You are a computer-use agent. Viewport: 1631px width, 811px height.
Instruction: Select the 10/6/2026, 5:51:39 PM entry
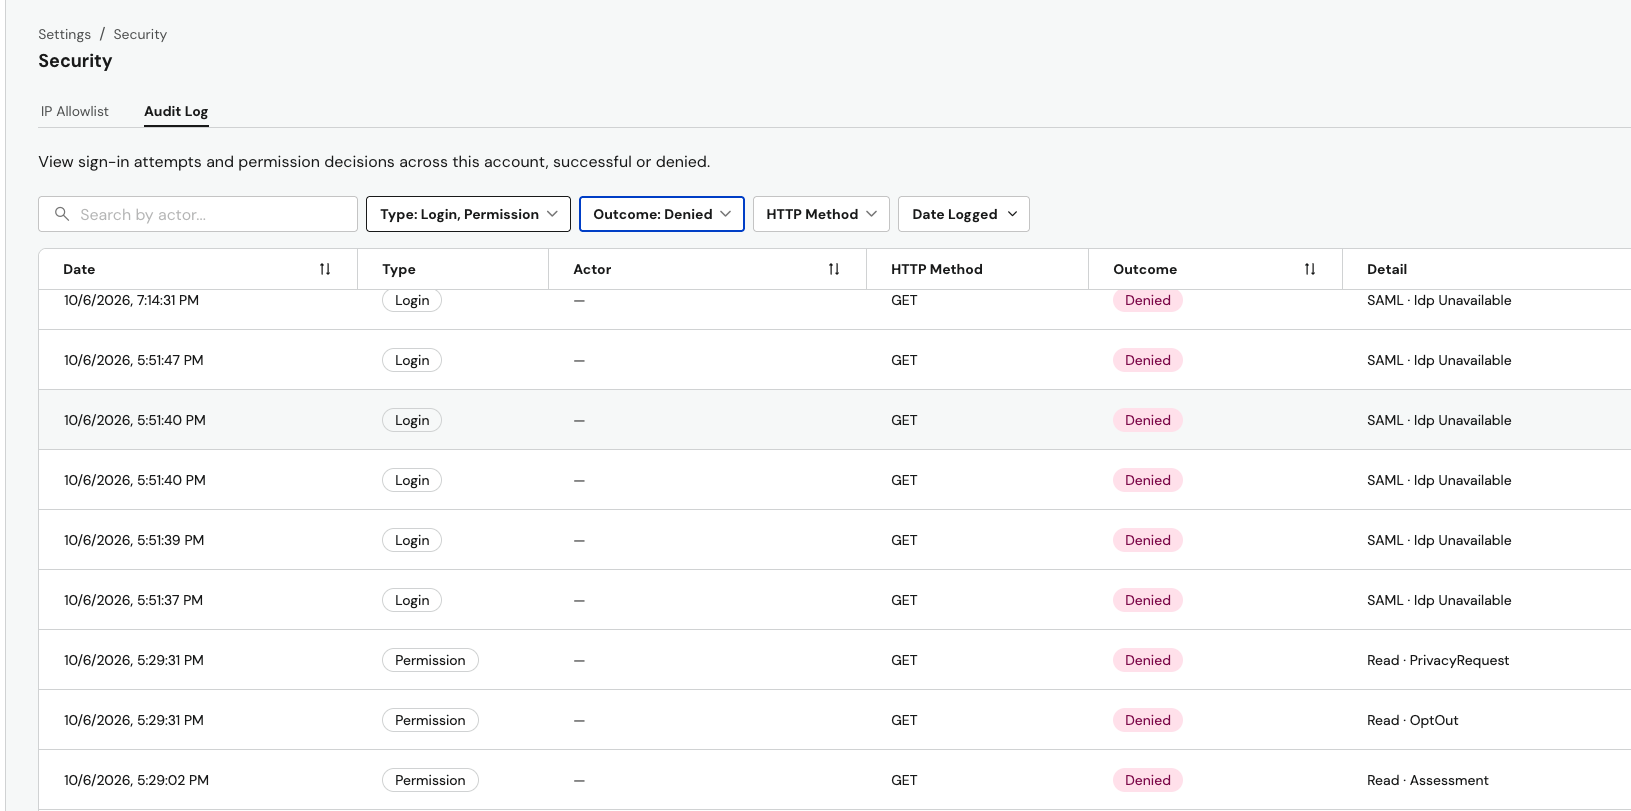coord(835,540)
